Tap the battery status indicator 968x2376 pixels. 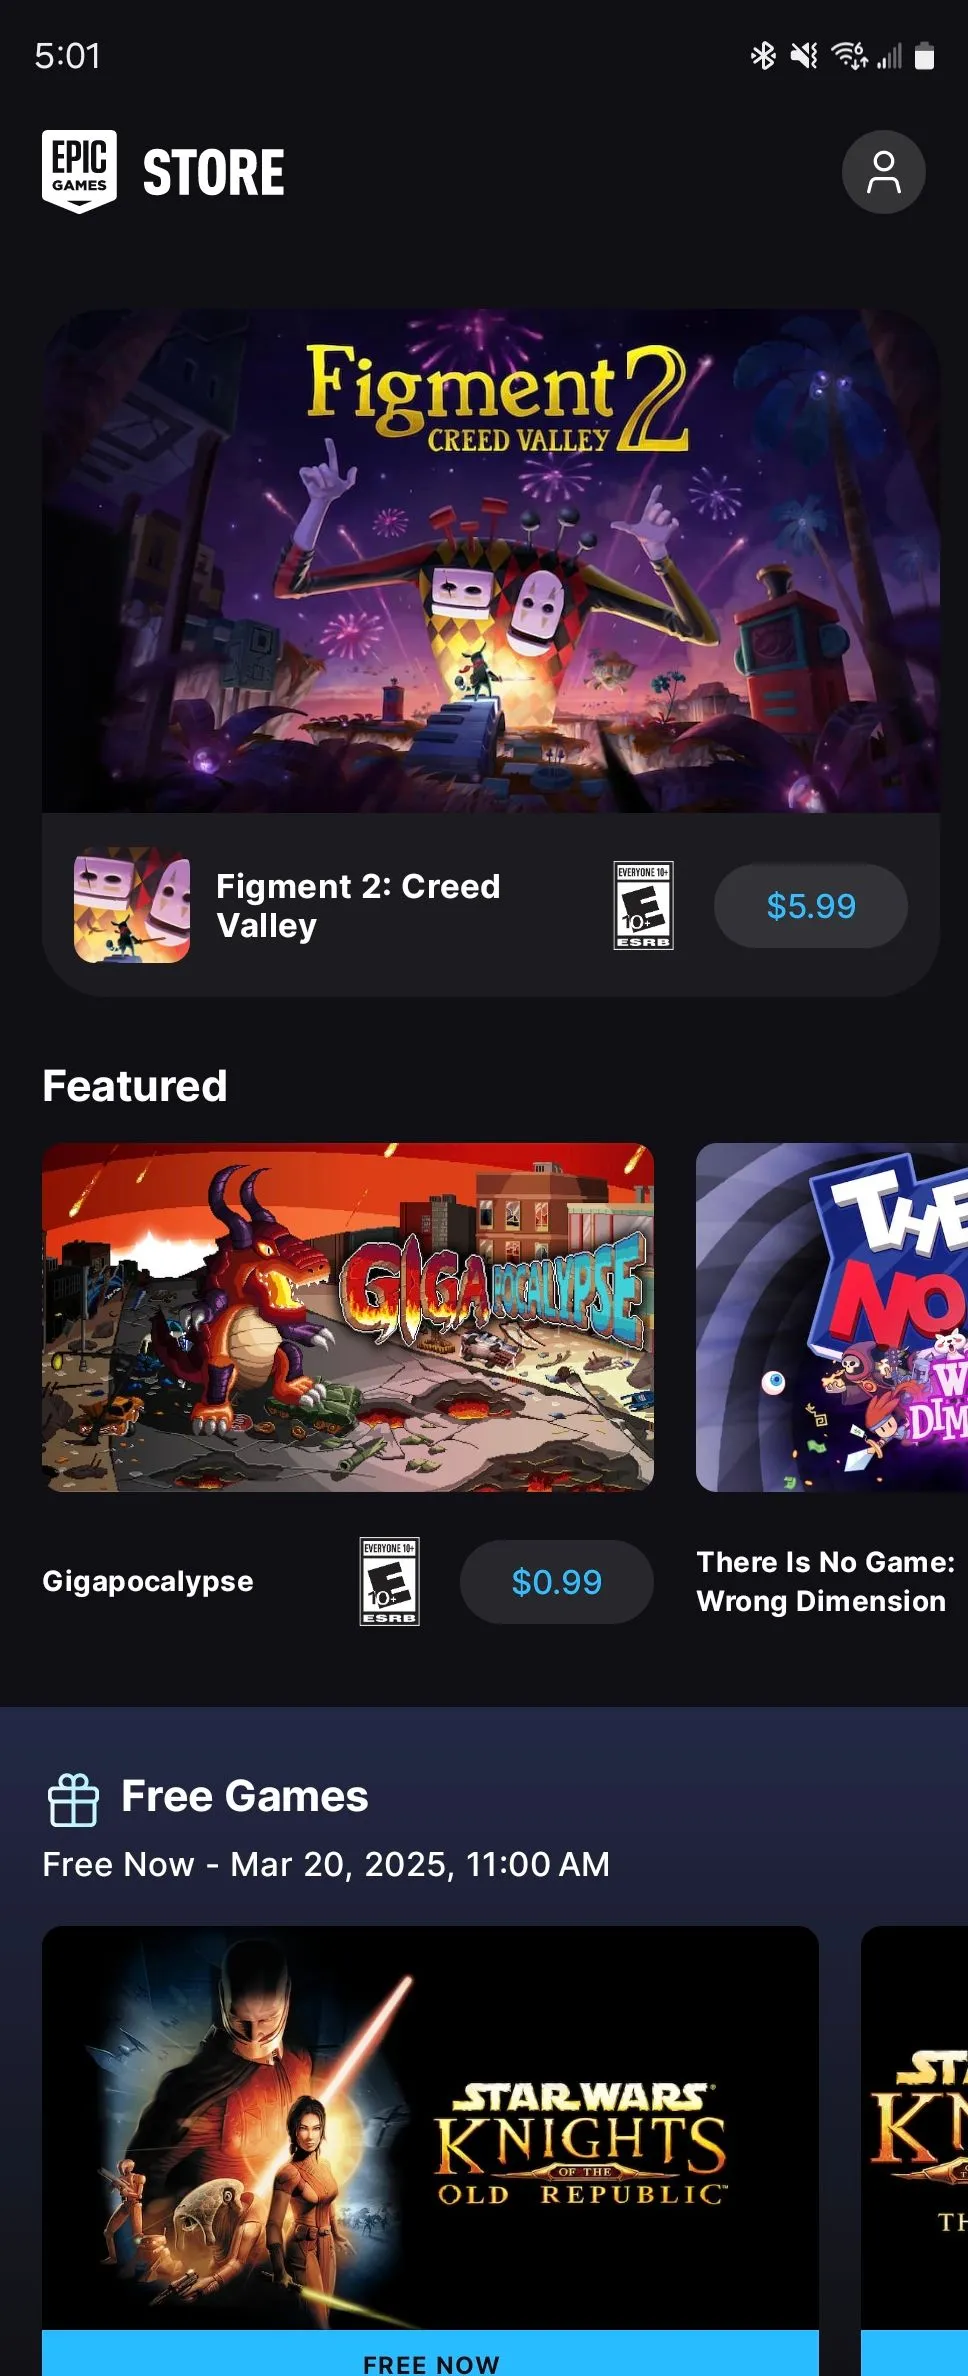pyautogui.click(x=921, y=56)
